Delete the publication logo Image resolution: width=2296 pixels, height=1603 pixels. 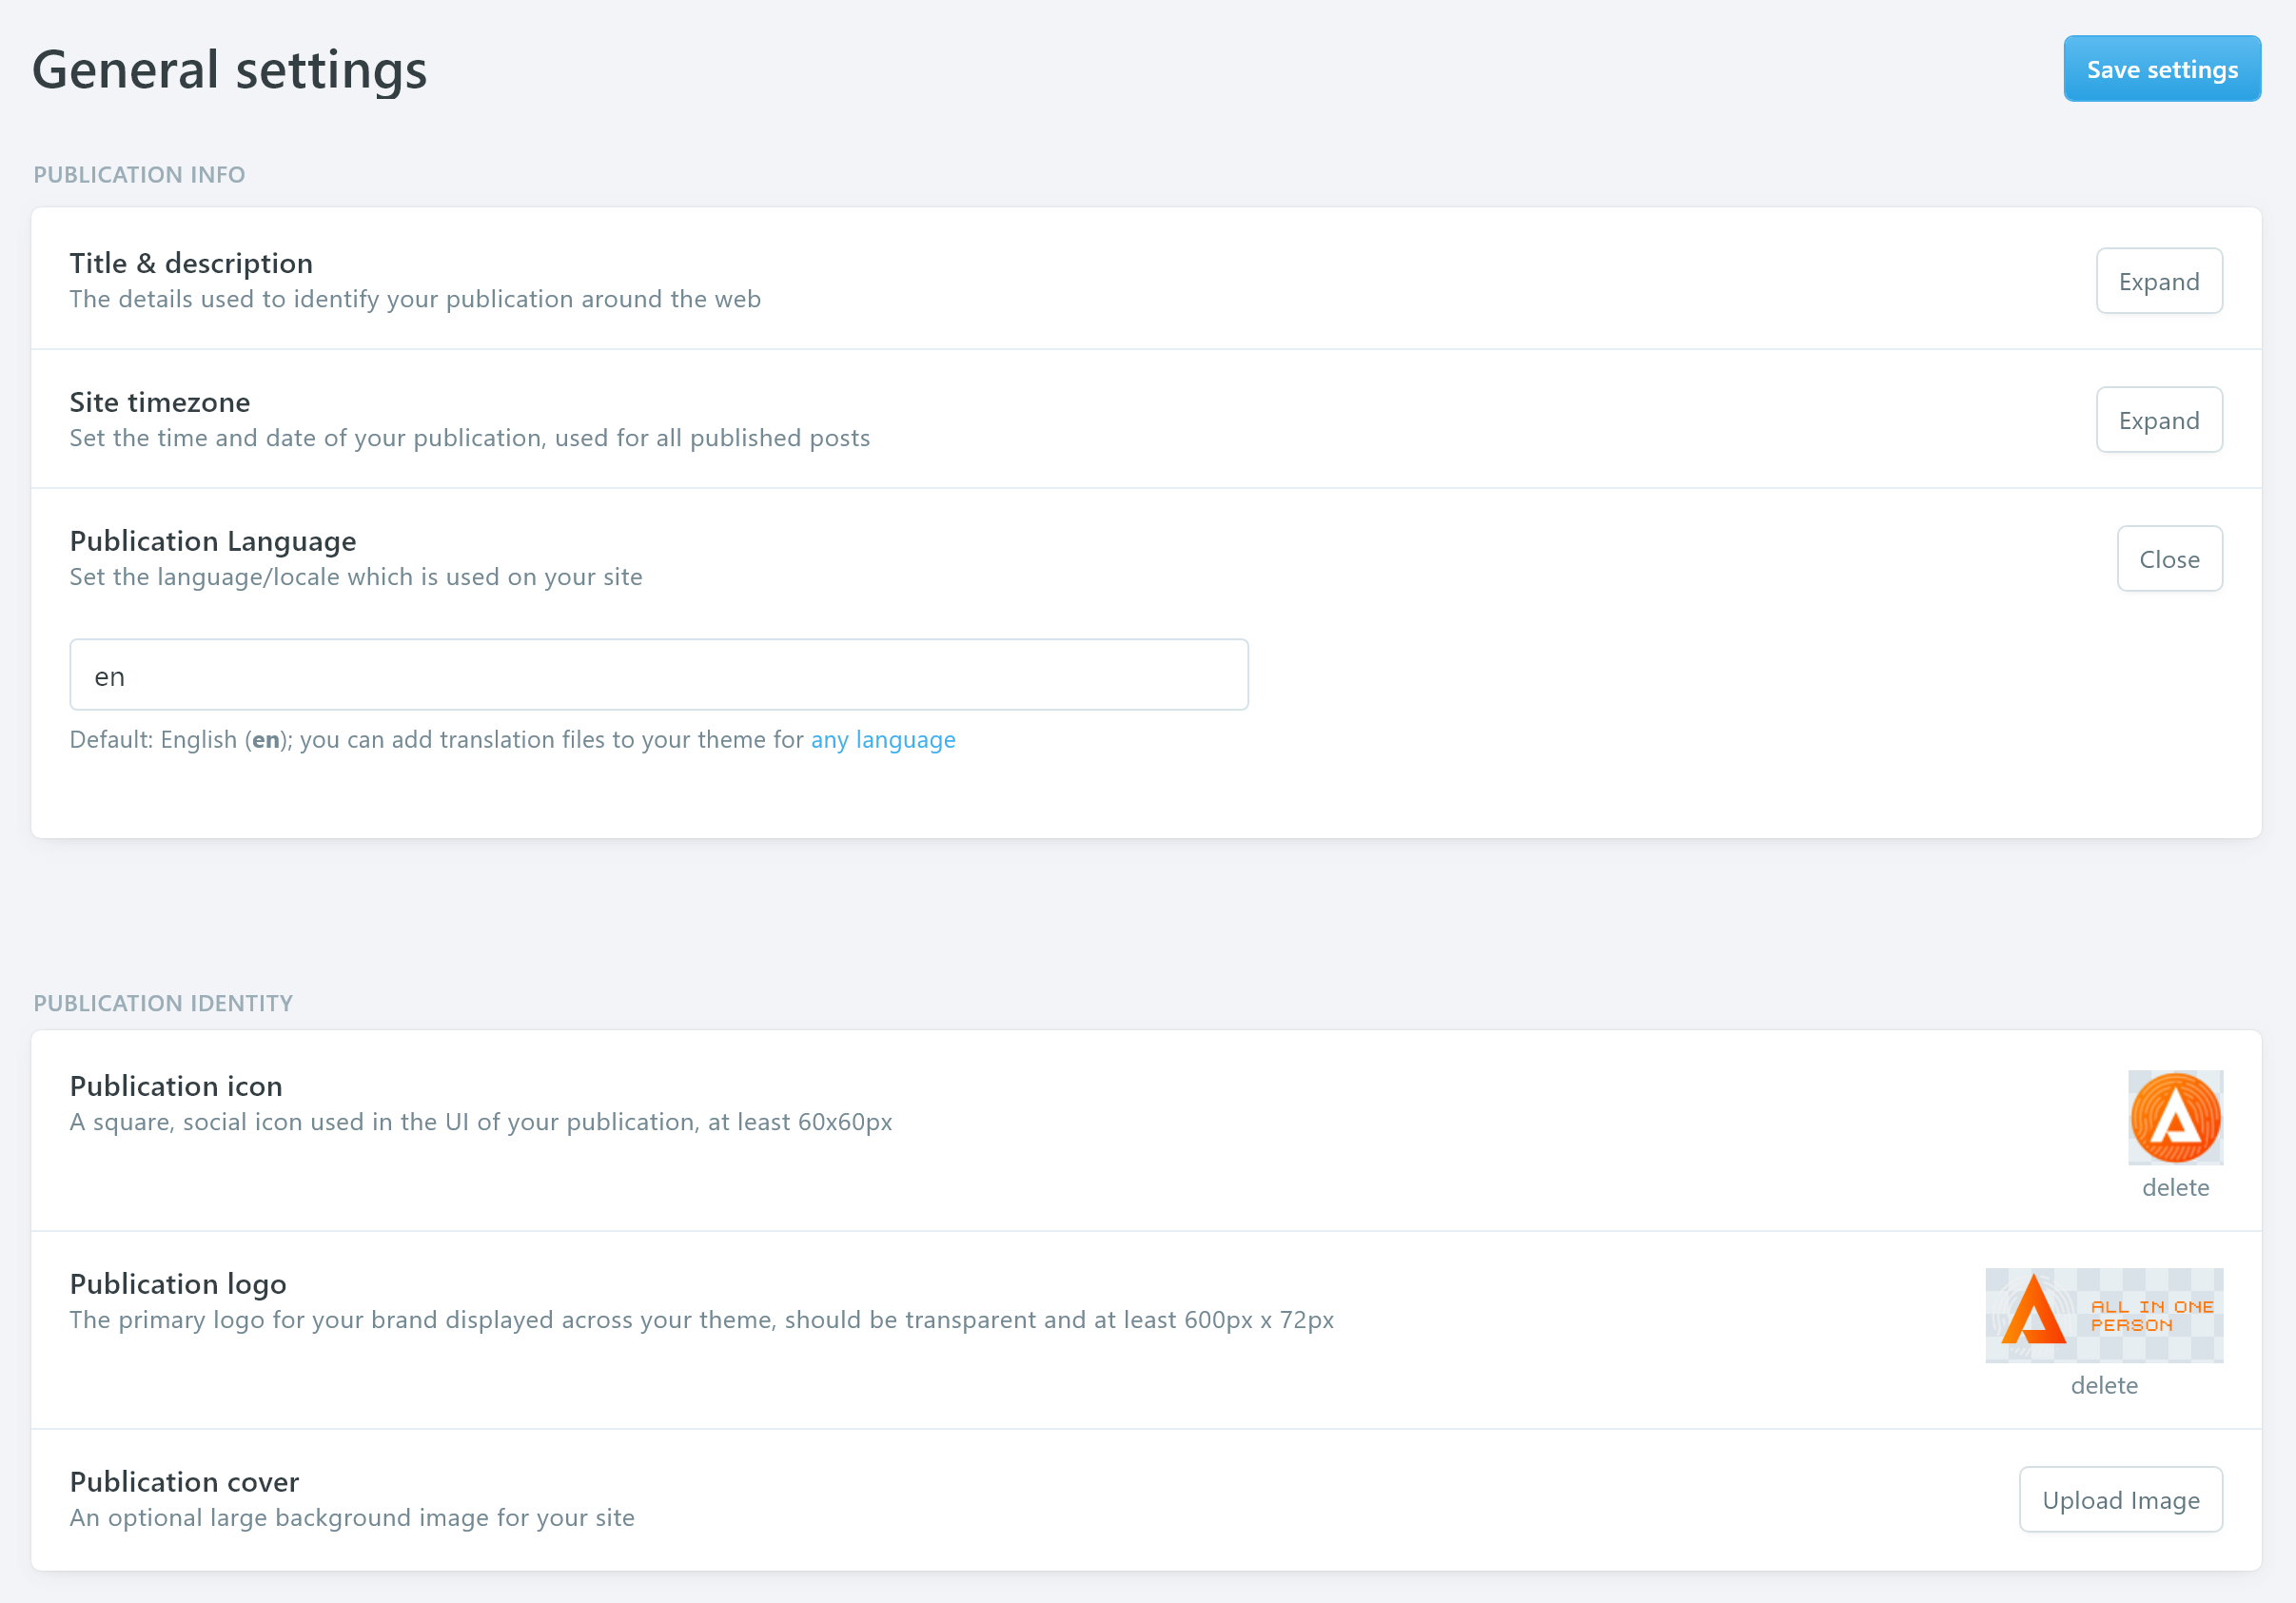2103,1385
